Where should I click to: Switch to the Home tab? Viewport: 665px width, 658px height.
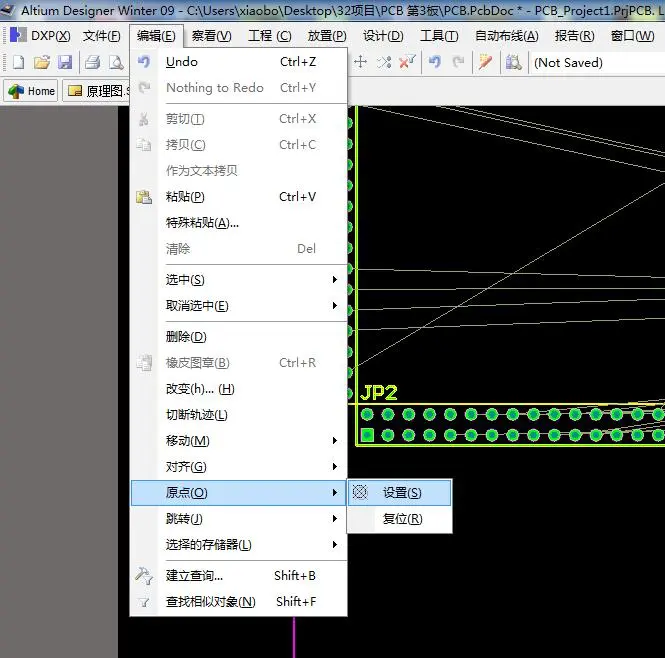click(x=32, y=91)
